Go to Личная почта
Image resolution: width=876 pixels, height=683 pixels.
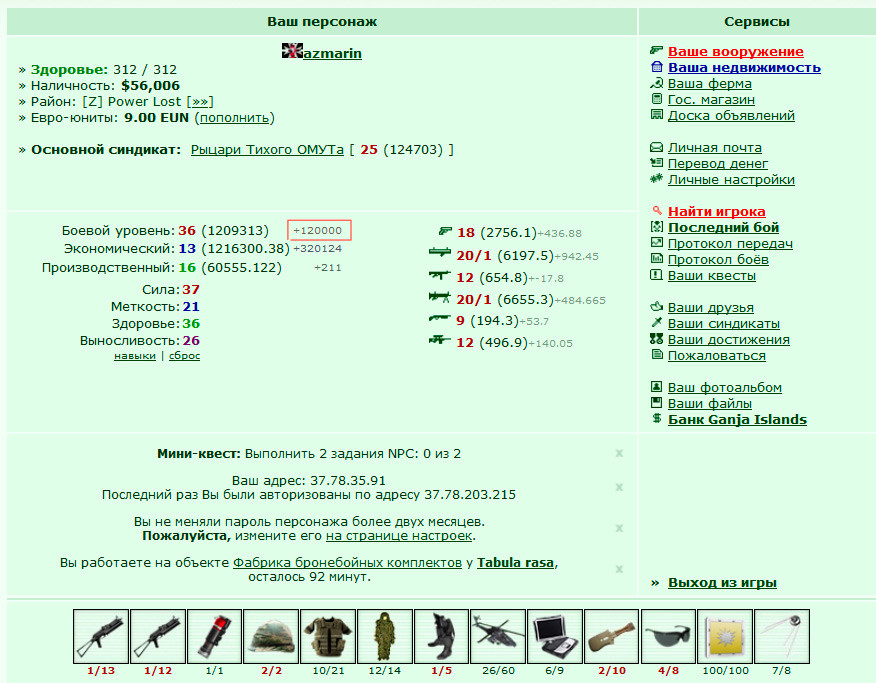(715, 147)
